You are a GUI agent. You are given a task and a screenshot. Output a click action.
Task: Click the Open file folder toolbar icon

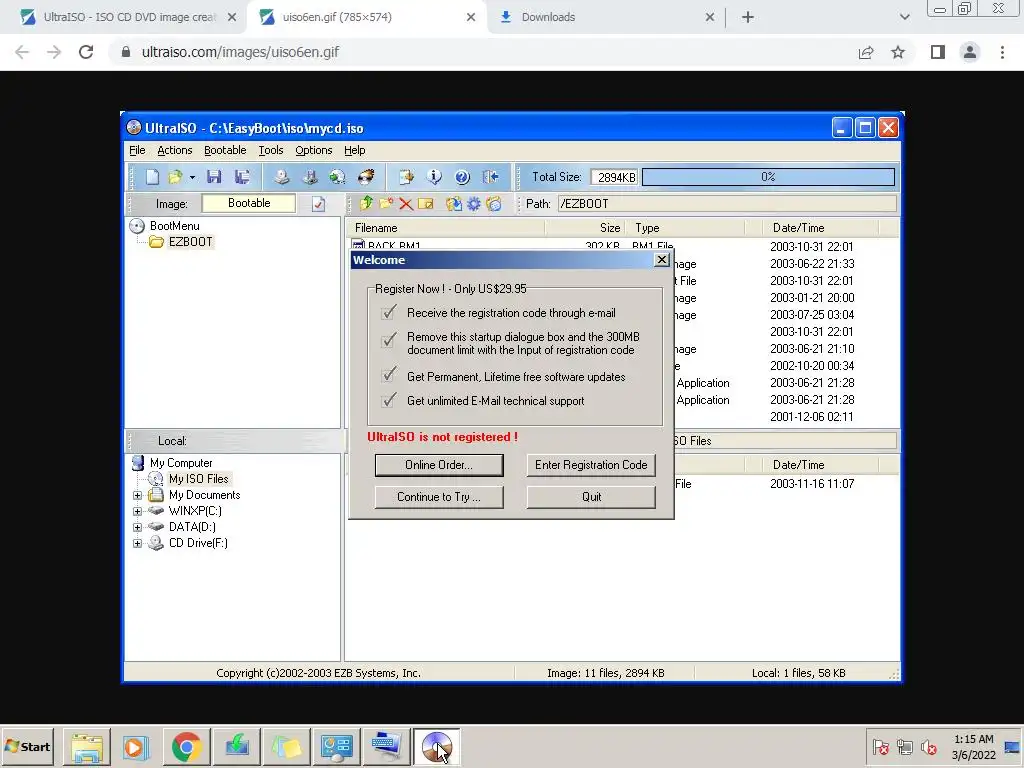click(x=174, y=177)
